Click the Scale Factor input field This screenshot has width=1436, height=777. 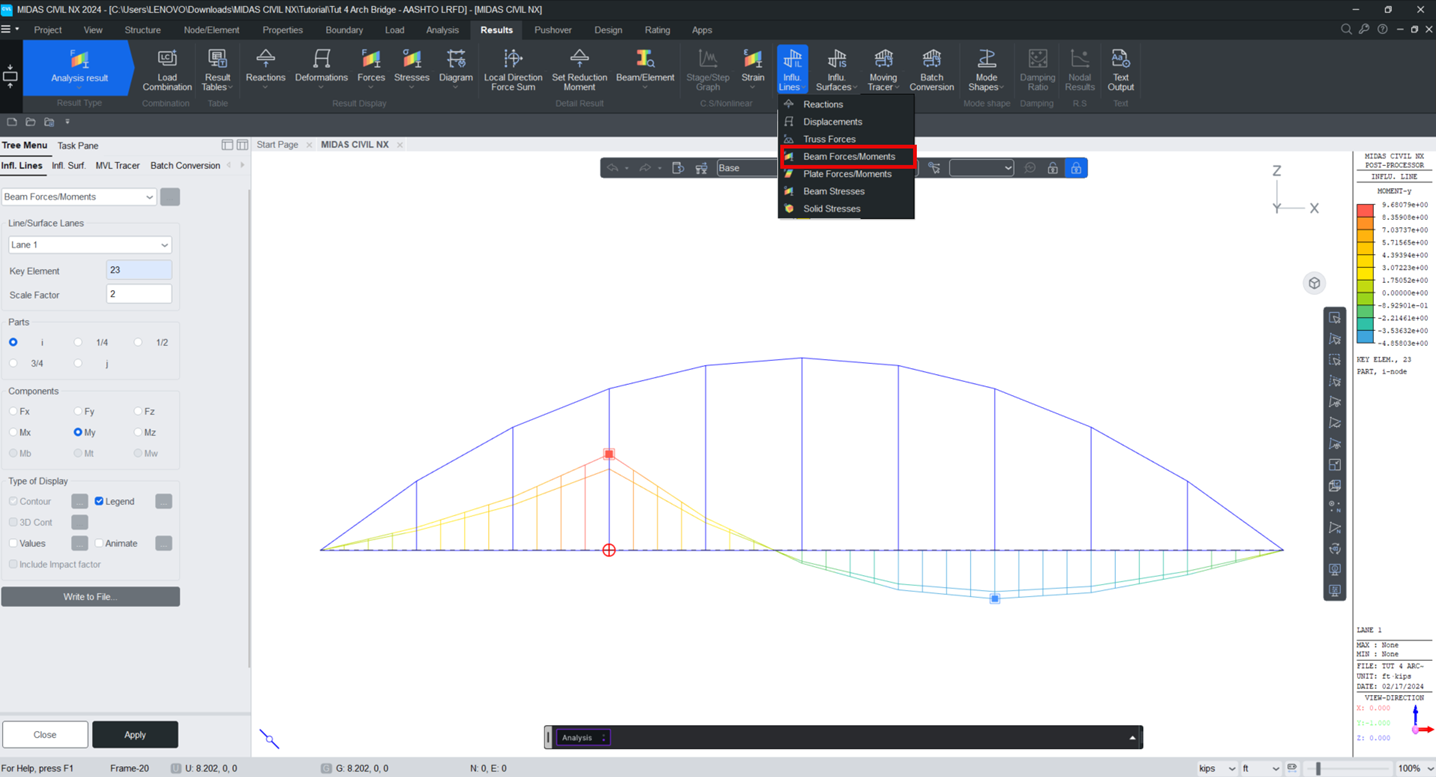[139, 294]
